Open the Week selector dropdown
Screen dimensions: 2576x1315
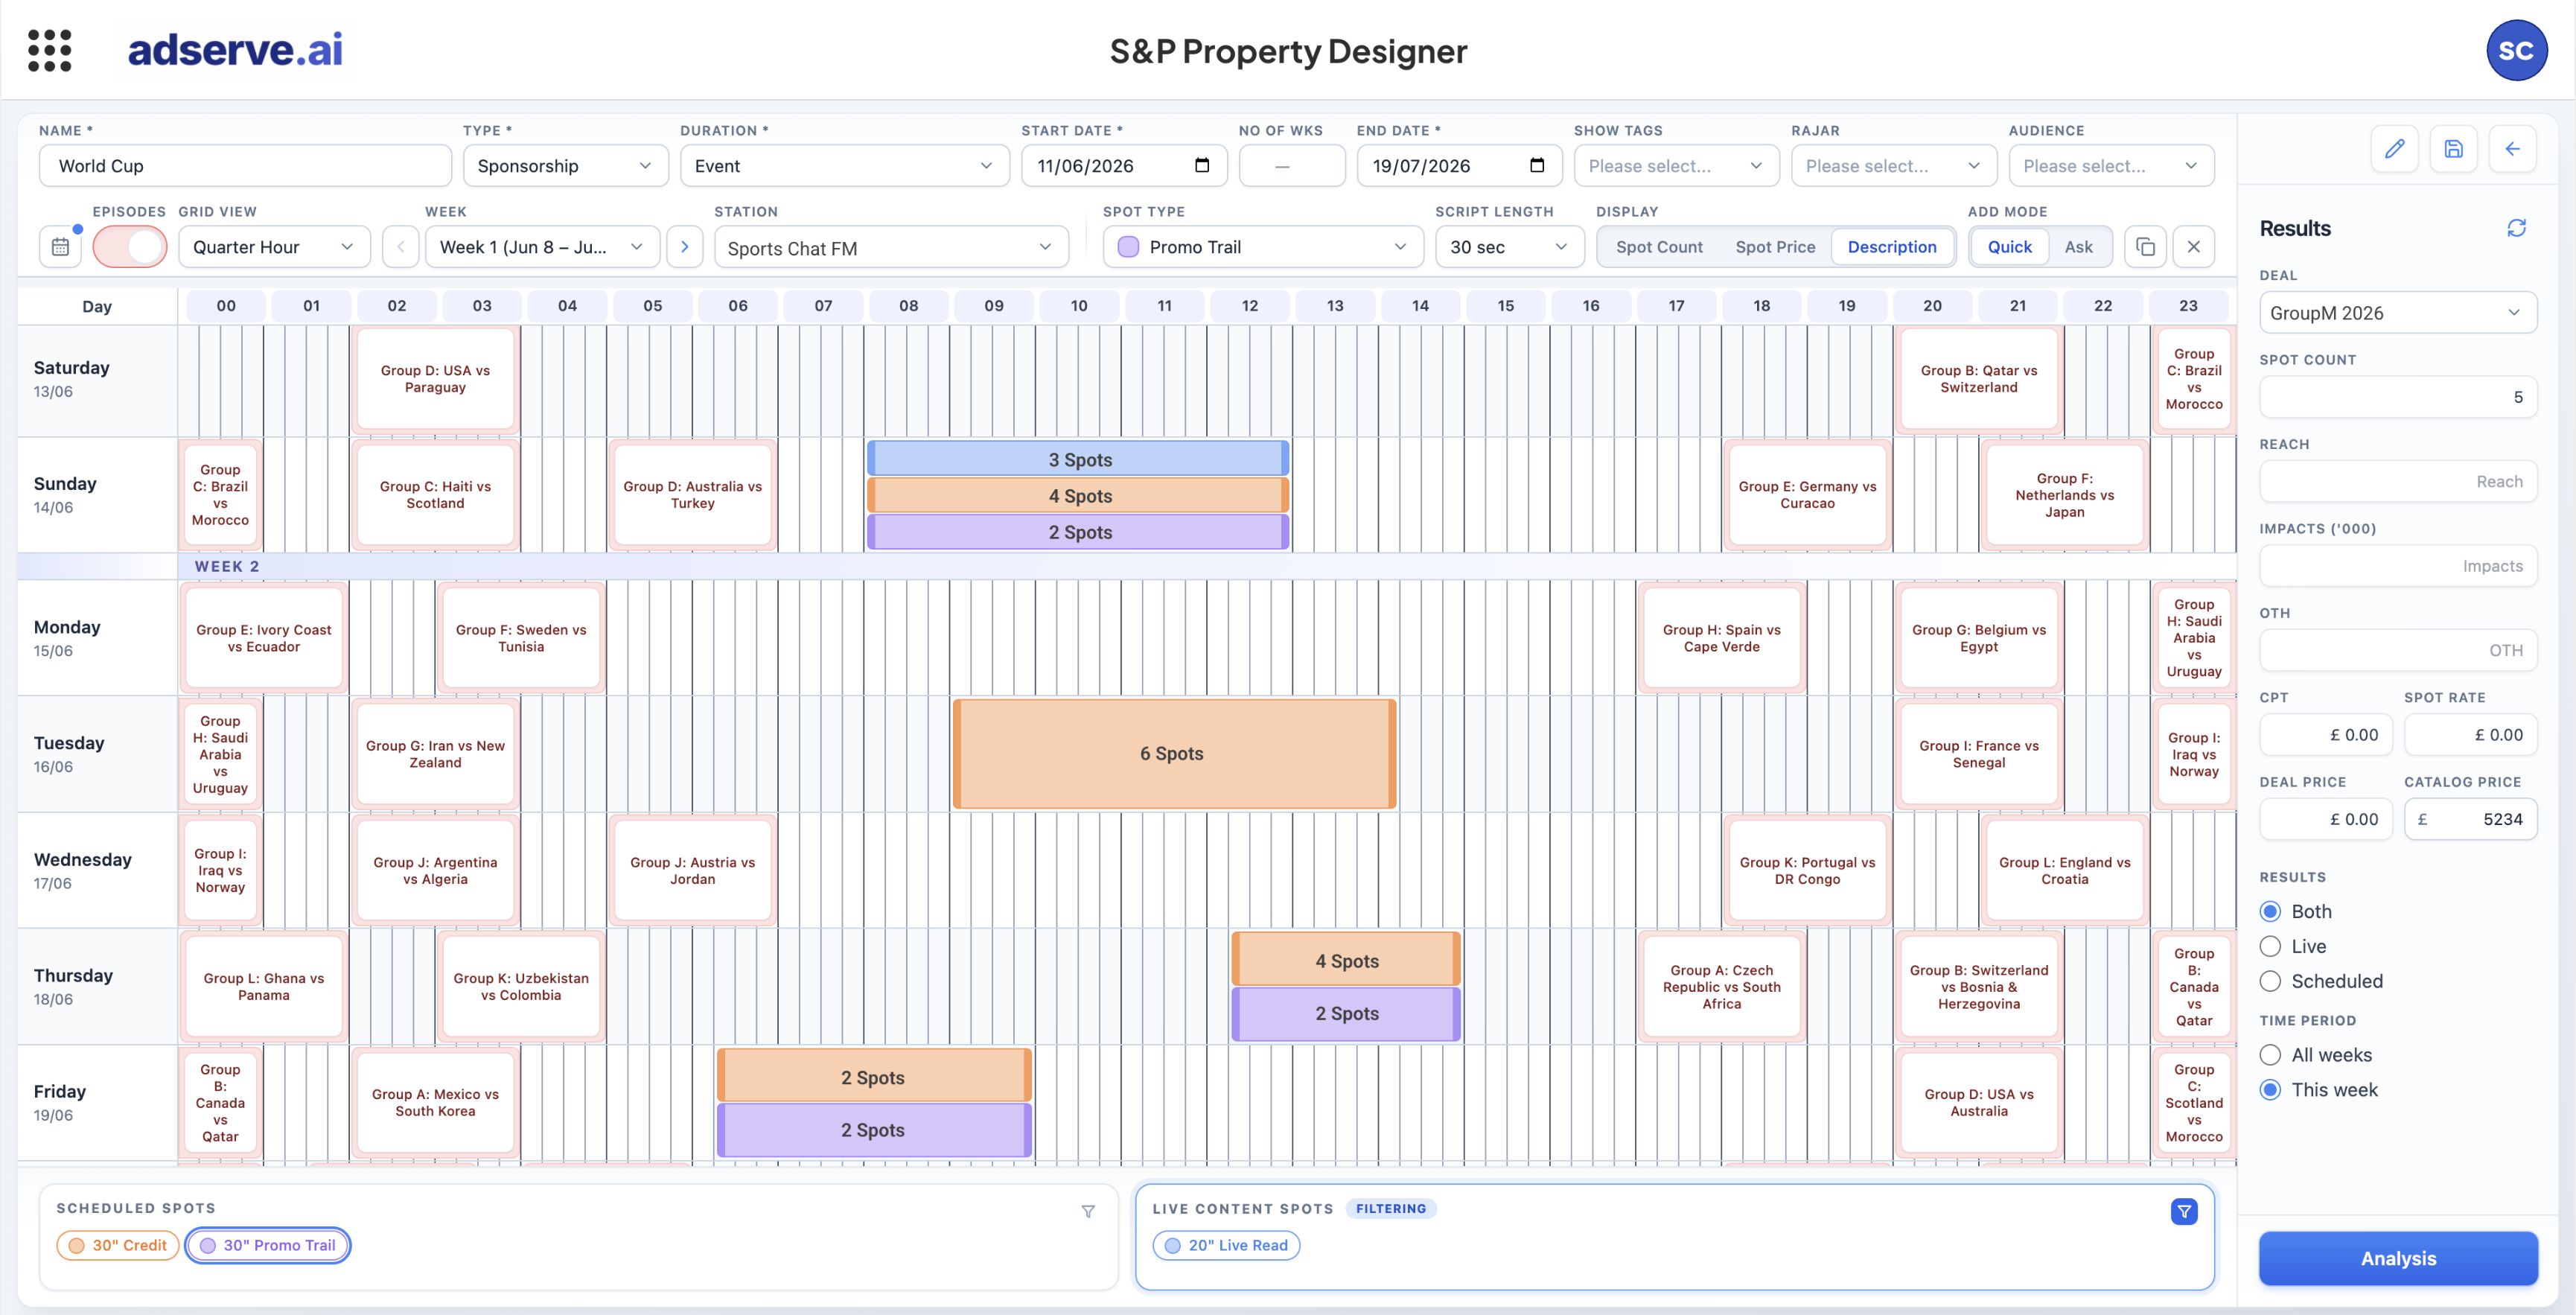542,247
